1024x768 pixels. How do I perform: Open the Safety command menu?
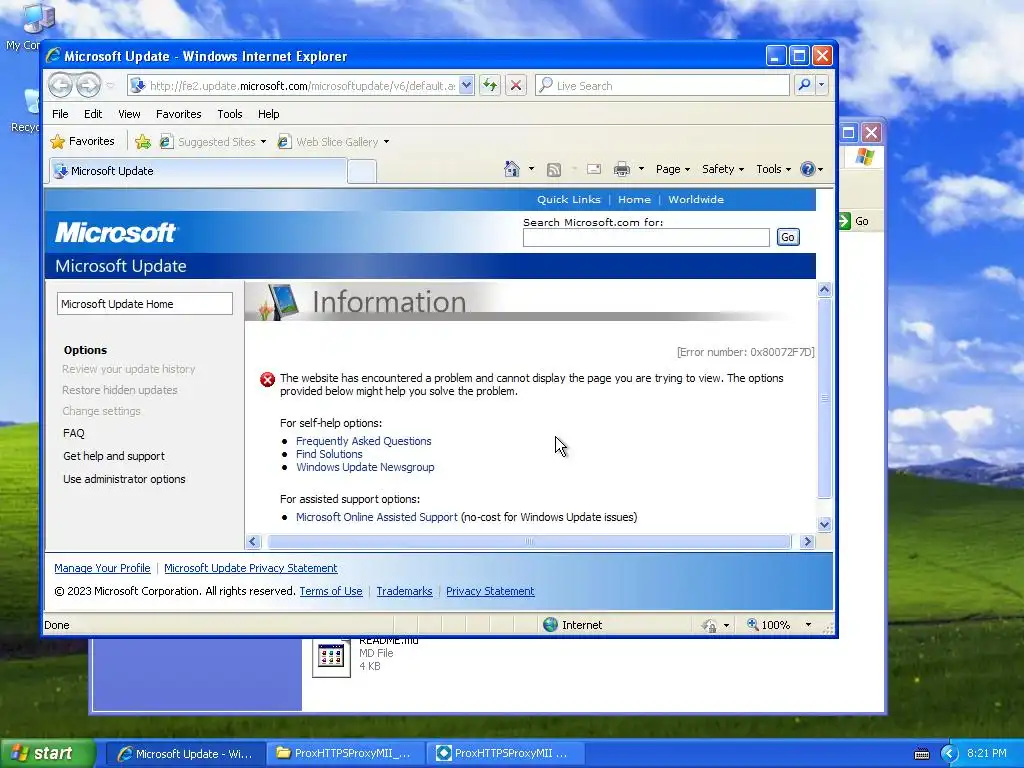[x=722, y=169]
